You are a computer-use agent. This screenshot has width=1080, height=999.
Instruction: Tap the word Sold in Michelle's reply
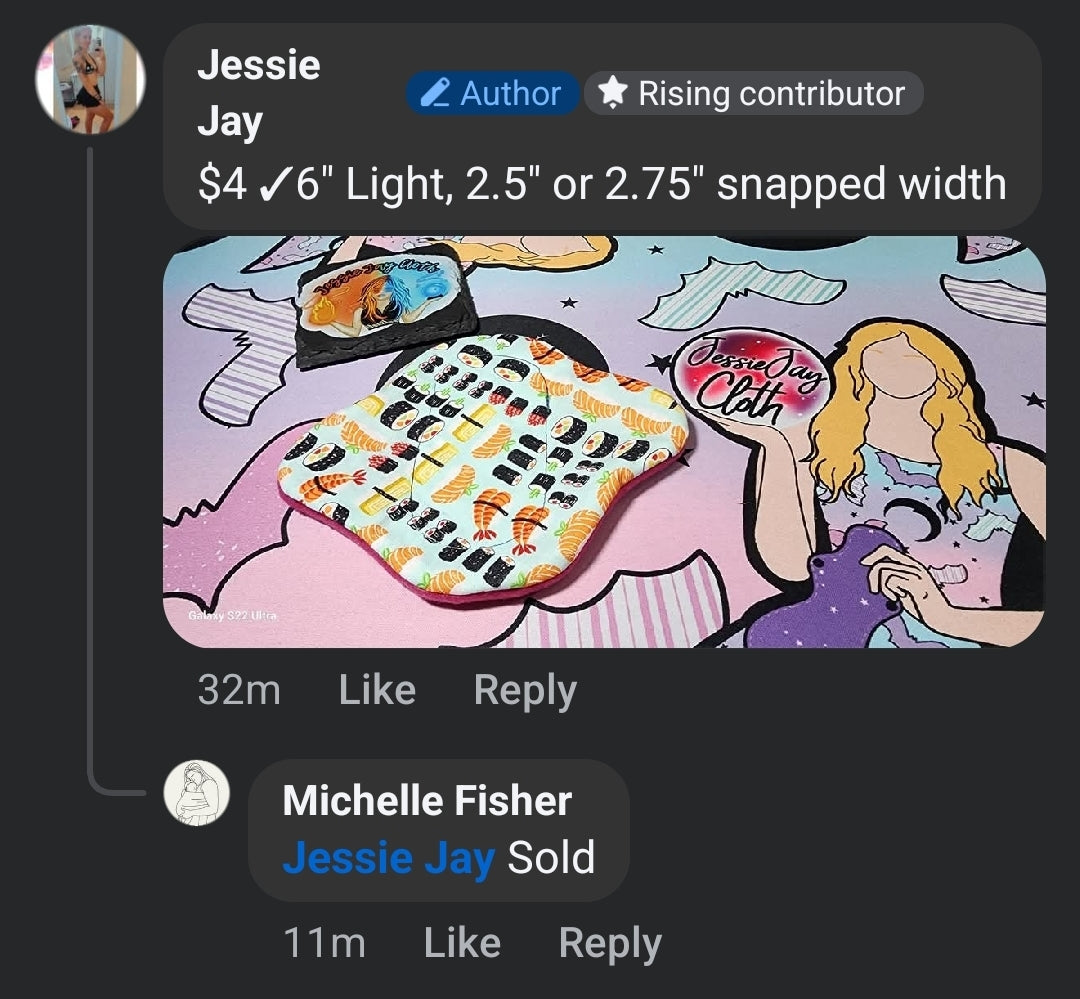click(551, 857)
